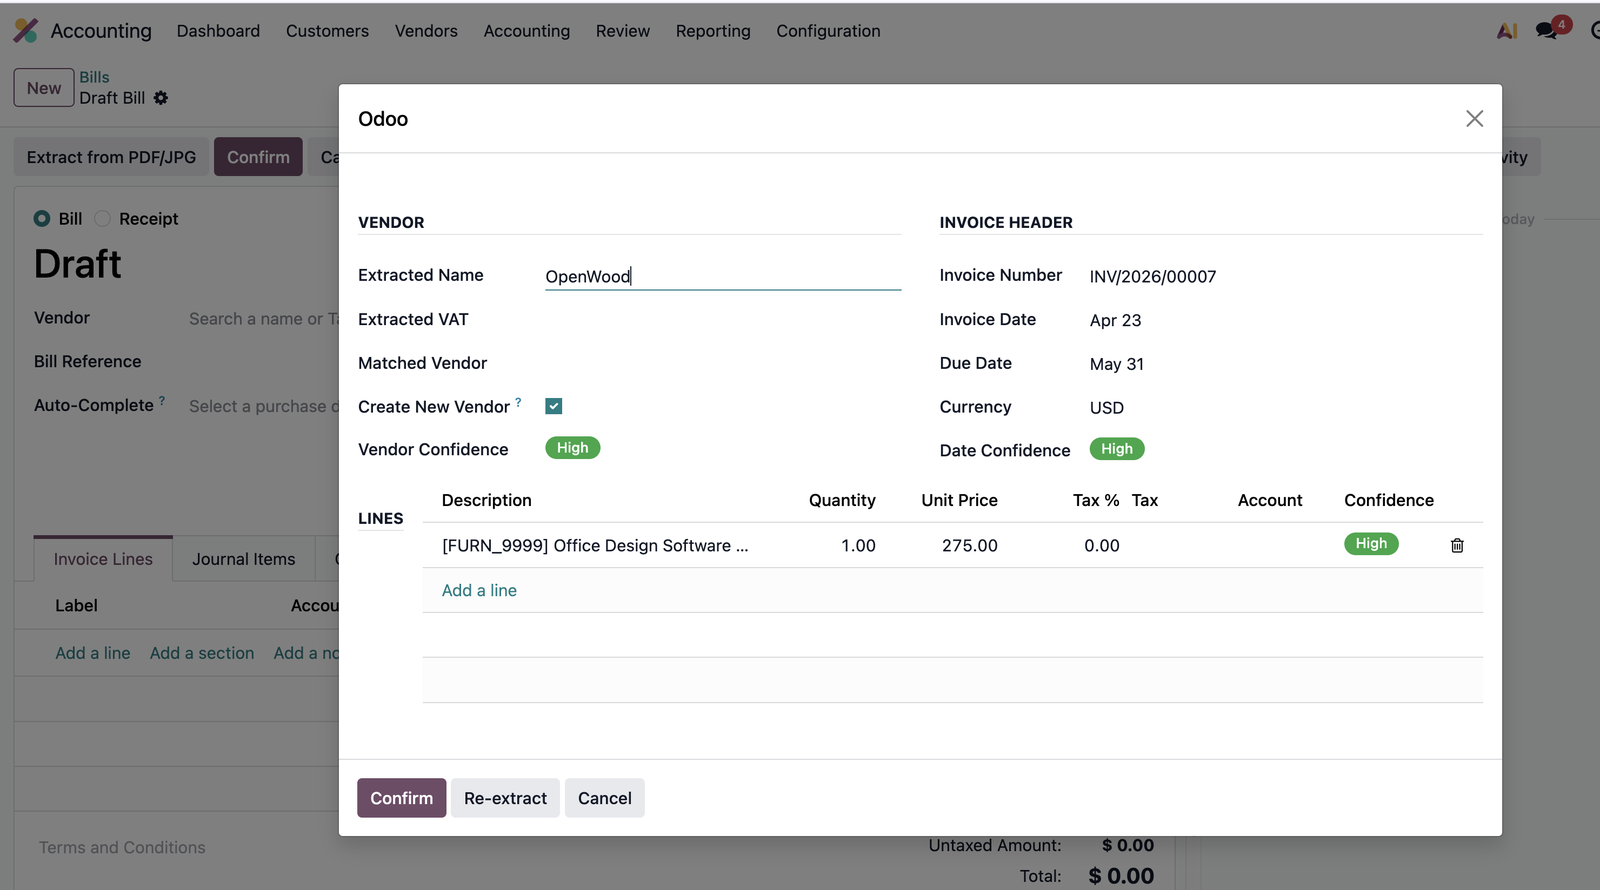Image resolution: width=1600 pixels, height=890 pixels.
Task: Open the Vendors menu
Action: pyautogui.click(x=426, y=31)
